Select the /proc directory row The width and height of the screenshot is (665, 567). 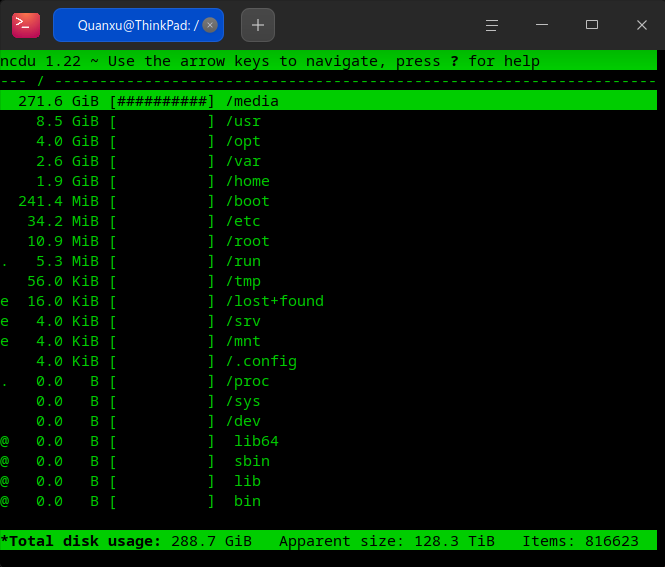point(329,381)
